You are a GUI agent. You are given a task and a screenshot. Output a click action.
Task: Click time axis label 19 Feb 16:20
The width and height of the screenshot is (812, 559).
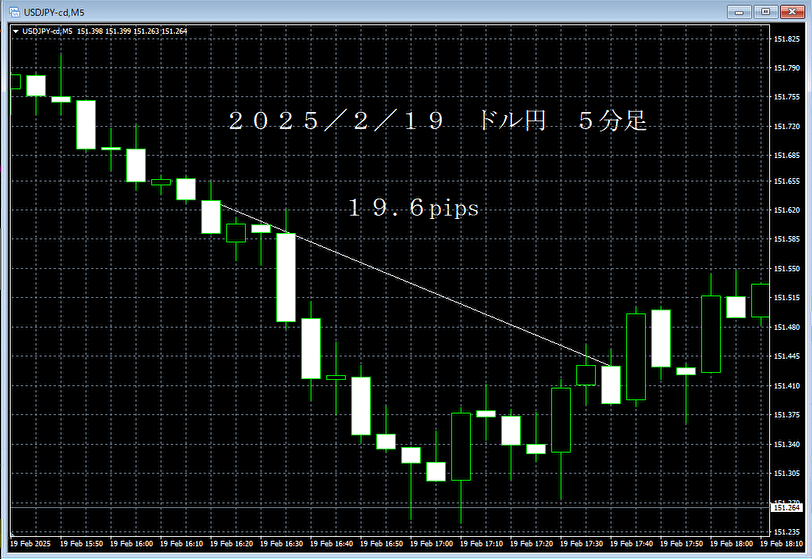click(x=231, y=543)
